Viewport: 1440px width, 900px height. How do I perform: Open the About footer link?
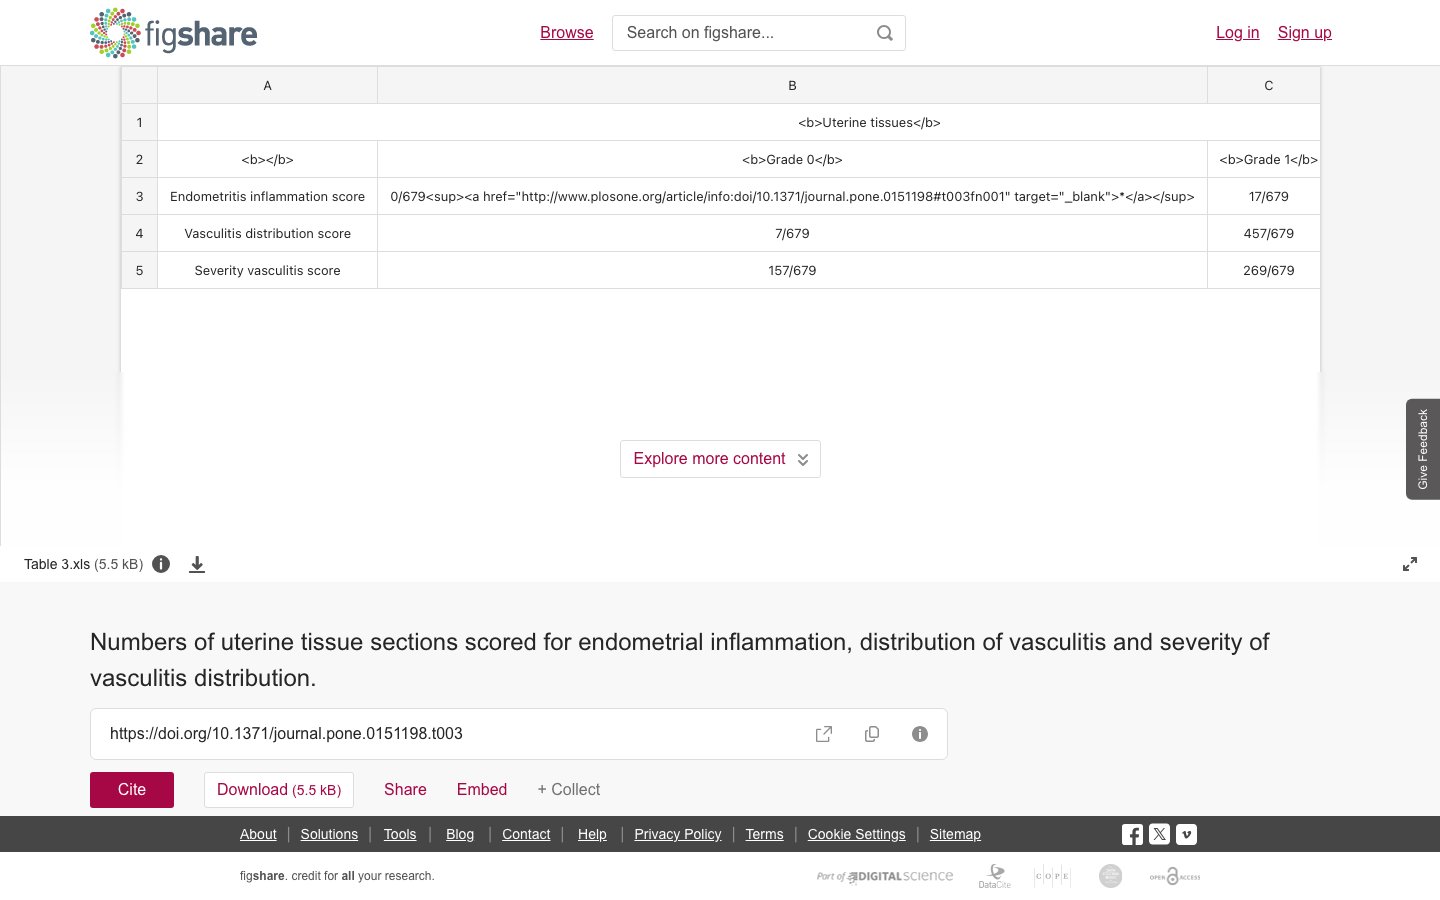coord(258,834)
